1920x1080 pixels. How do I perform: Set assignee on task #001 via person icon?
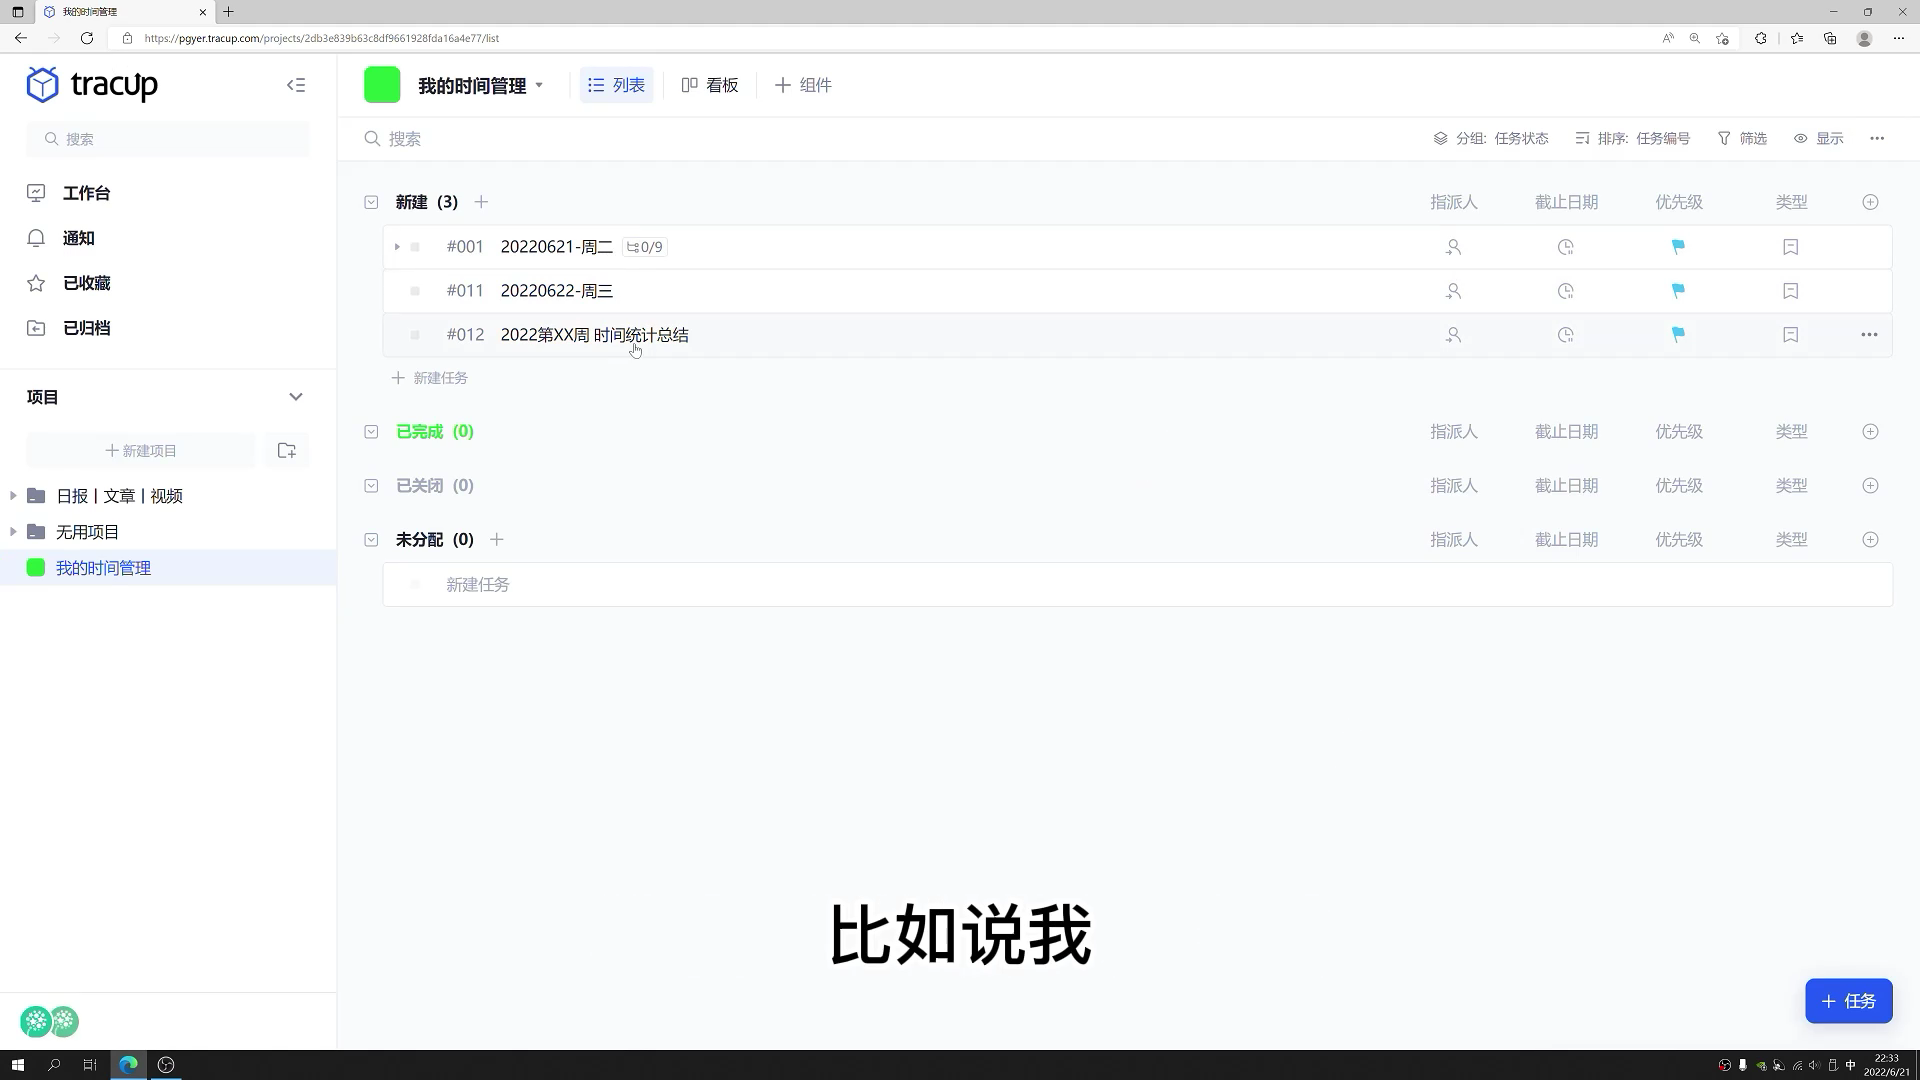[1453, 246]
